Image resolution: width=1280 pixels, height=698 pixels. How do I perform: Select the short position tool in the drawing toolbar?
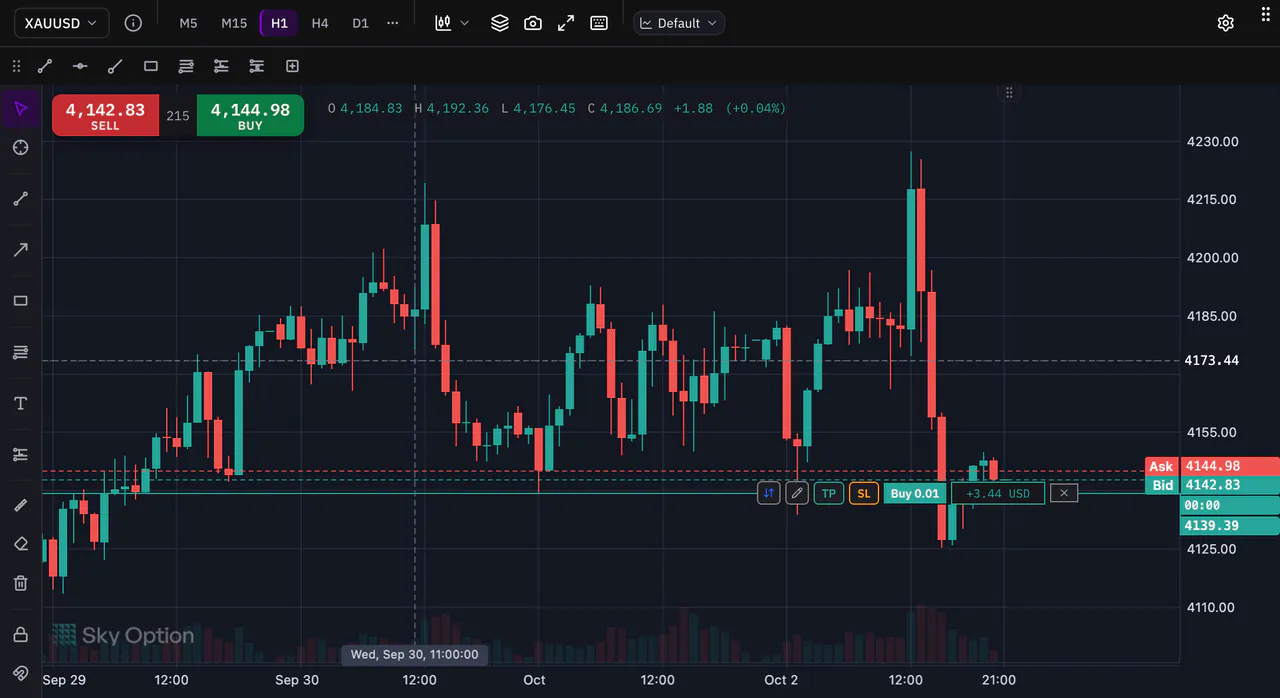coord(257,66)
